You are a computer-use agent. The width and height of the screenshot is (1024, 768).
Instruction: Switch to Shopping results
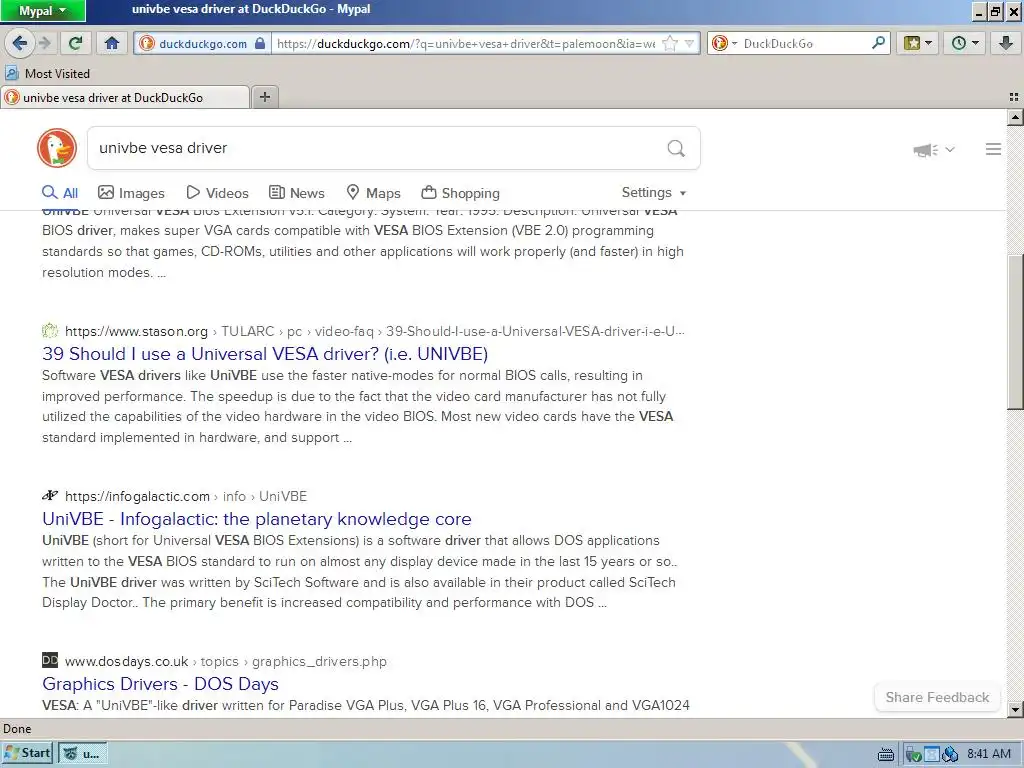point(460,193)
